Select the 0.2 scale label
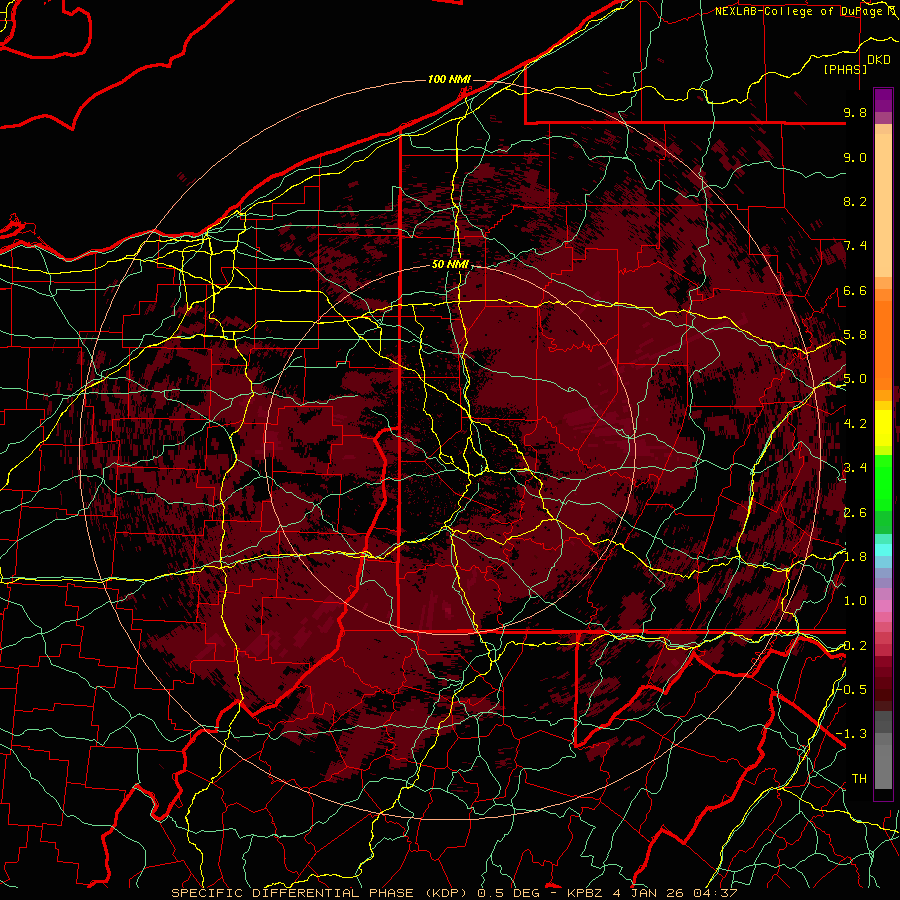Screen dimensions: 900x900 click(x=855, y=646)
